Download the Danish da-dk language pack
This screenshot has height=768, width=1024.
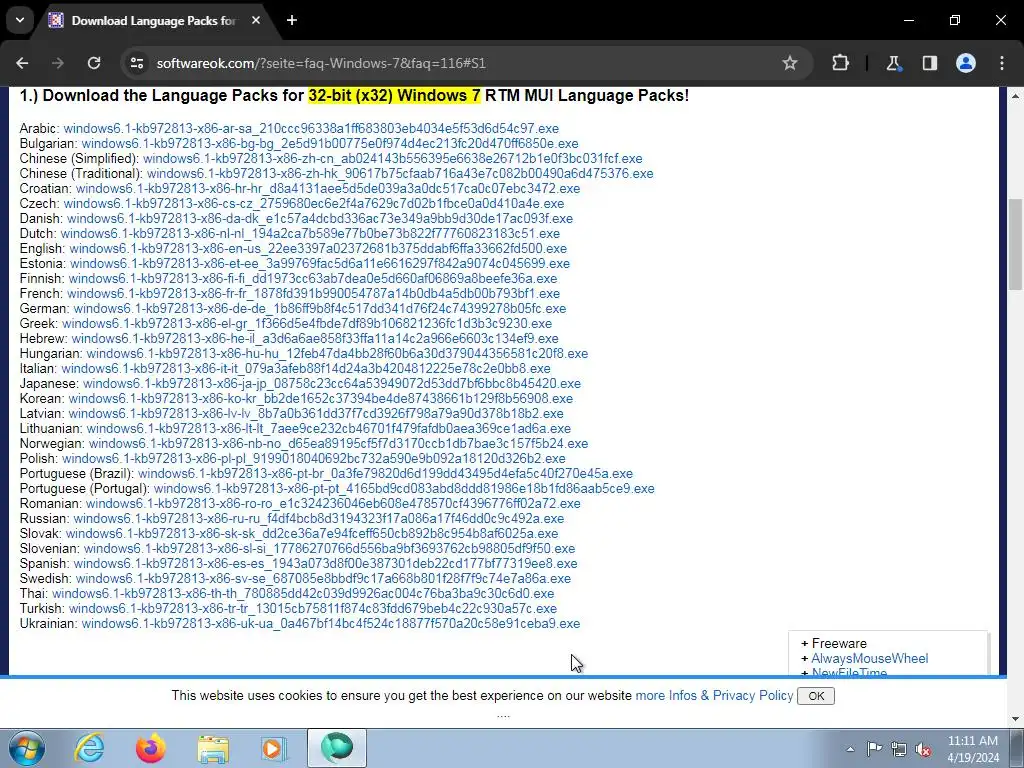tap(319, 219)
